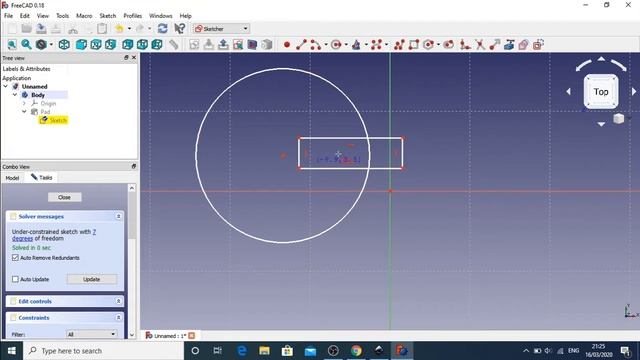Collapse the Edit controls section
This screenshot has height=360, width=640.
[x=118, y=301]
